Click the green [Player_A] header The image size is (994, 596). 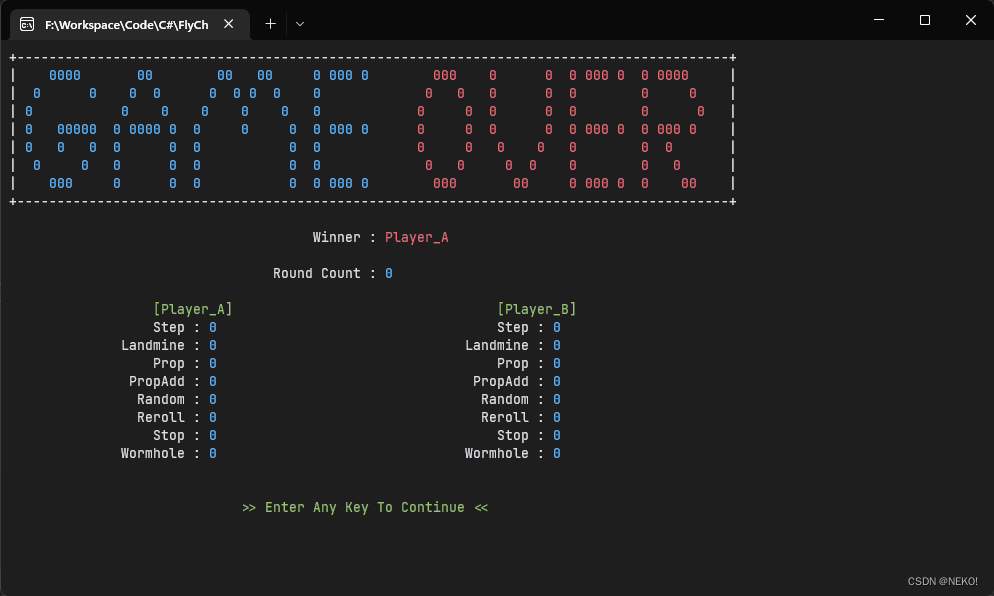(x=193, y=309)
